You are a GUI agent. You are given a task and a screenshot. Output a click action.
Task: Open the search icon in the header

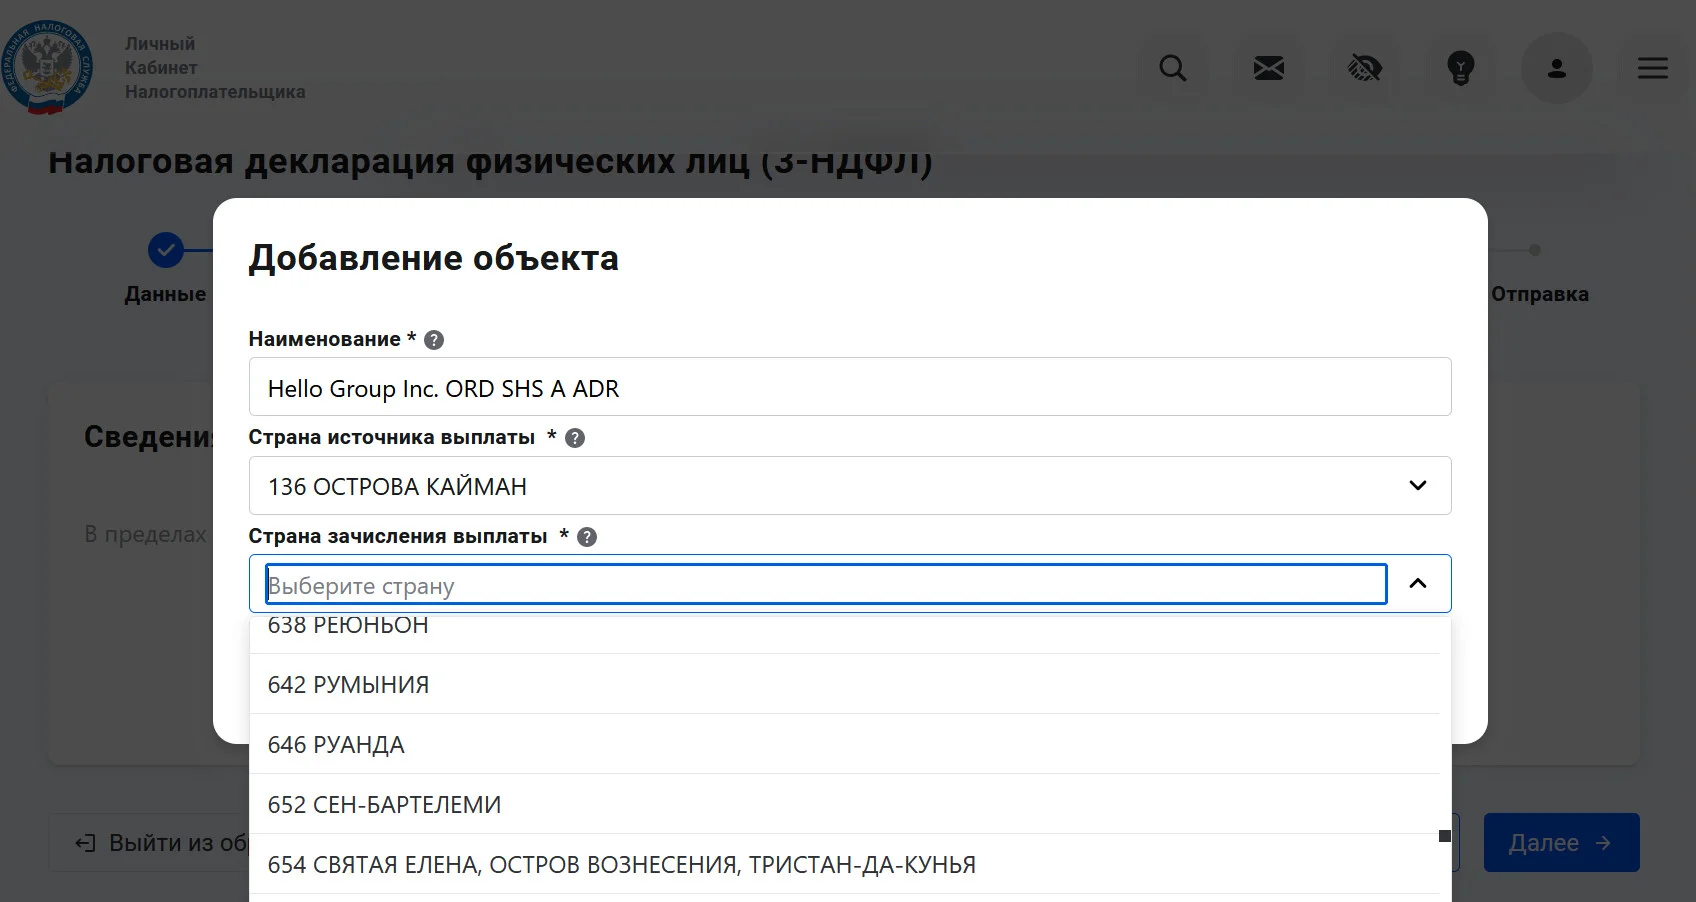(1172, 68)
